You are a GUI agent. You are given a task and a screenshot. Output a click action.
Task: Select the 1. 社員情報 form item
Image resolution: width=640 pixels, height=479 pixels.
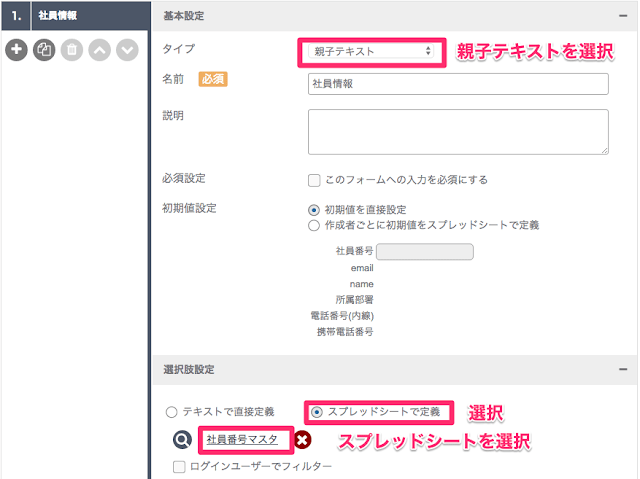[x=76, y=16]
